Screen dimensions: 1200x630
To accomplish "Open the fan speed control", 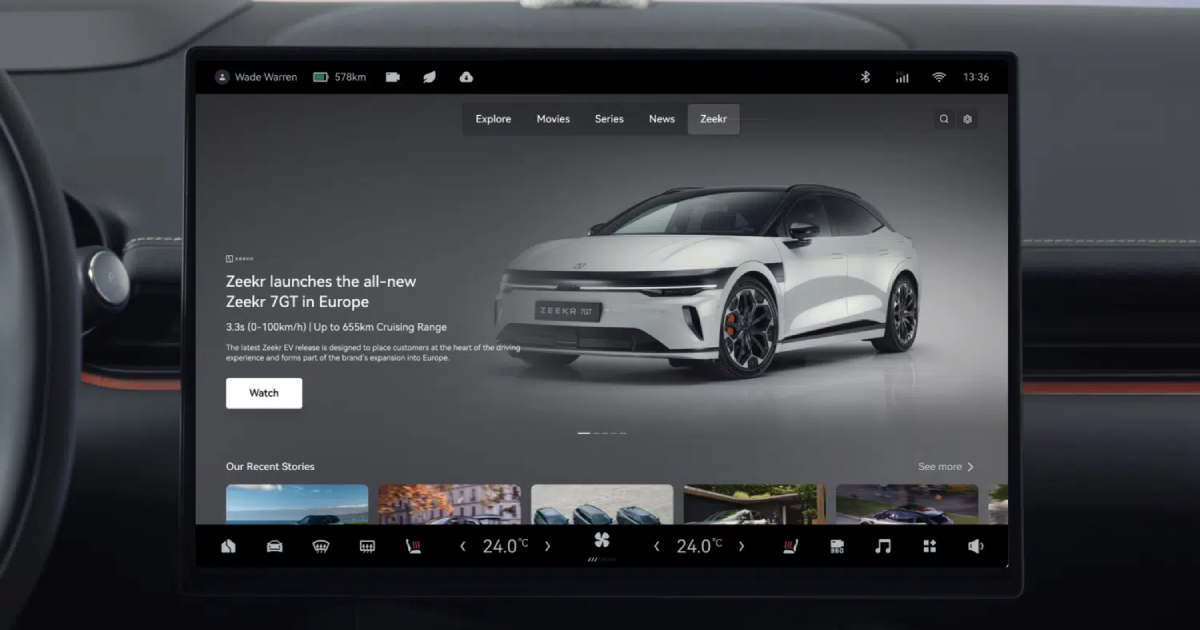I will coord(601,541).
